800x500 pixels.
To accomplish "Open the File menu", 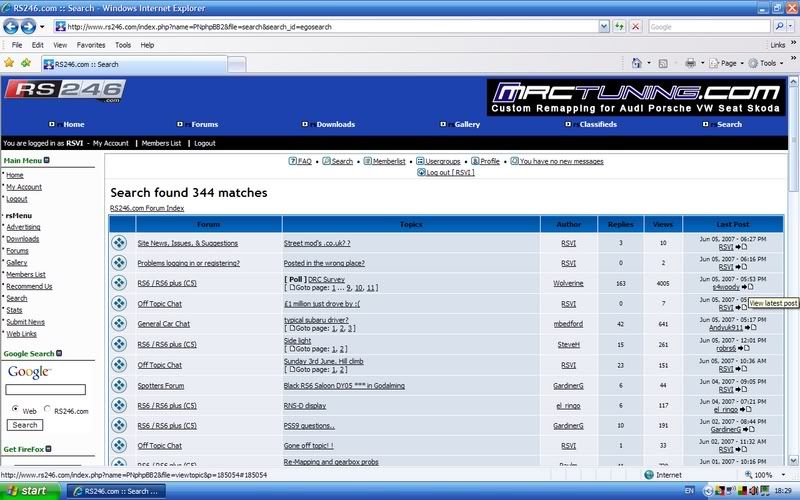I will point(17,45).
